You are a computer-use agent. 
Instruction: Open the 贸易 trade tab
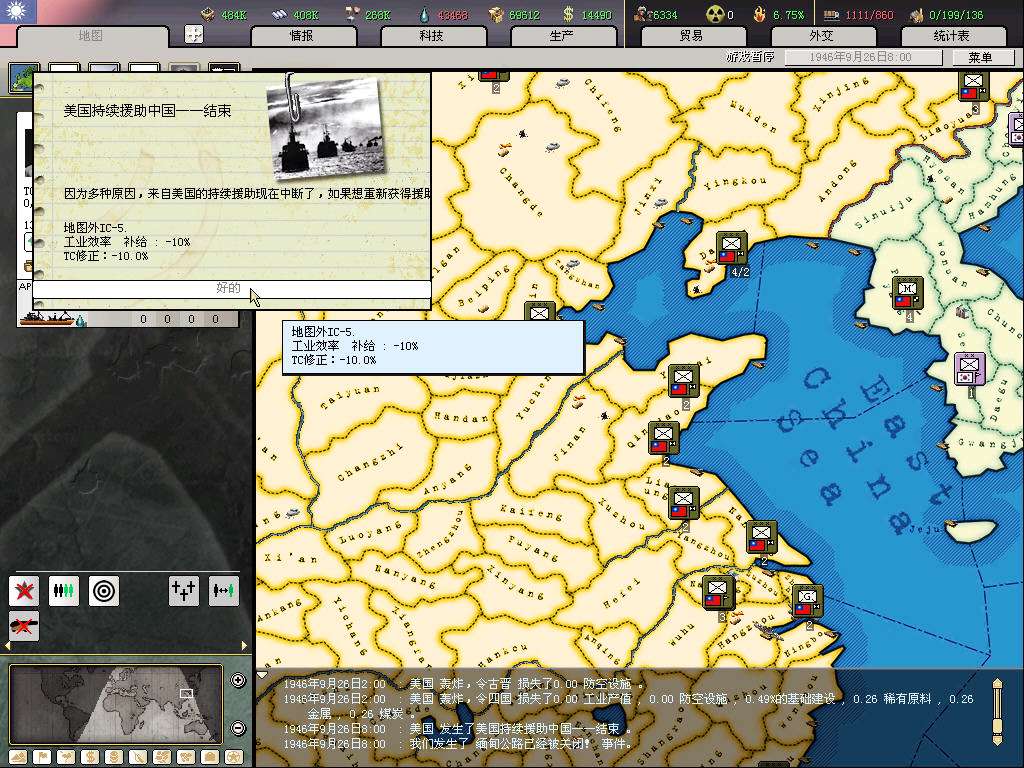(692, 36)
